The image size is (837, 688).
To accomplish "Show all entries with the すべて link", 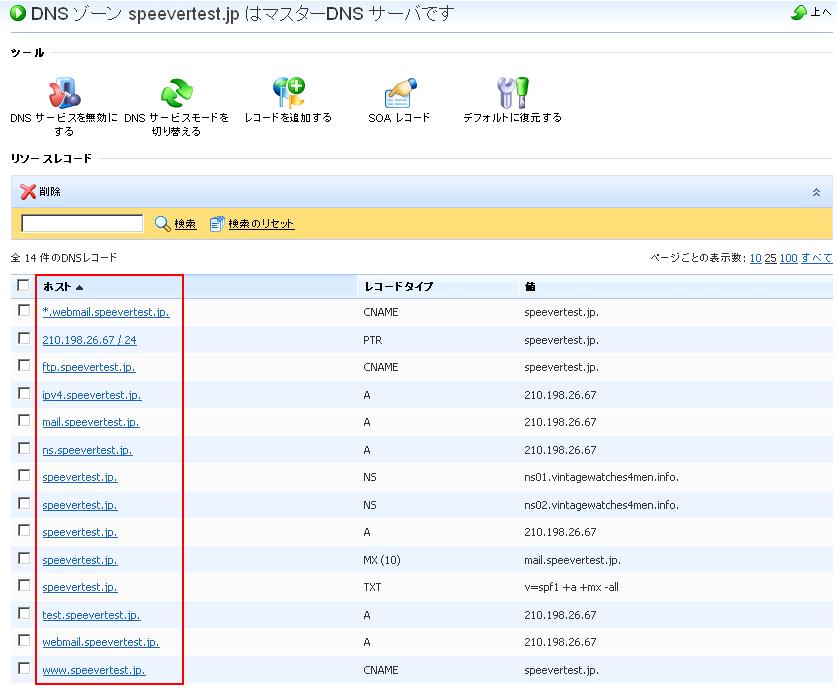I will [x=816, y=258].
